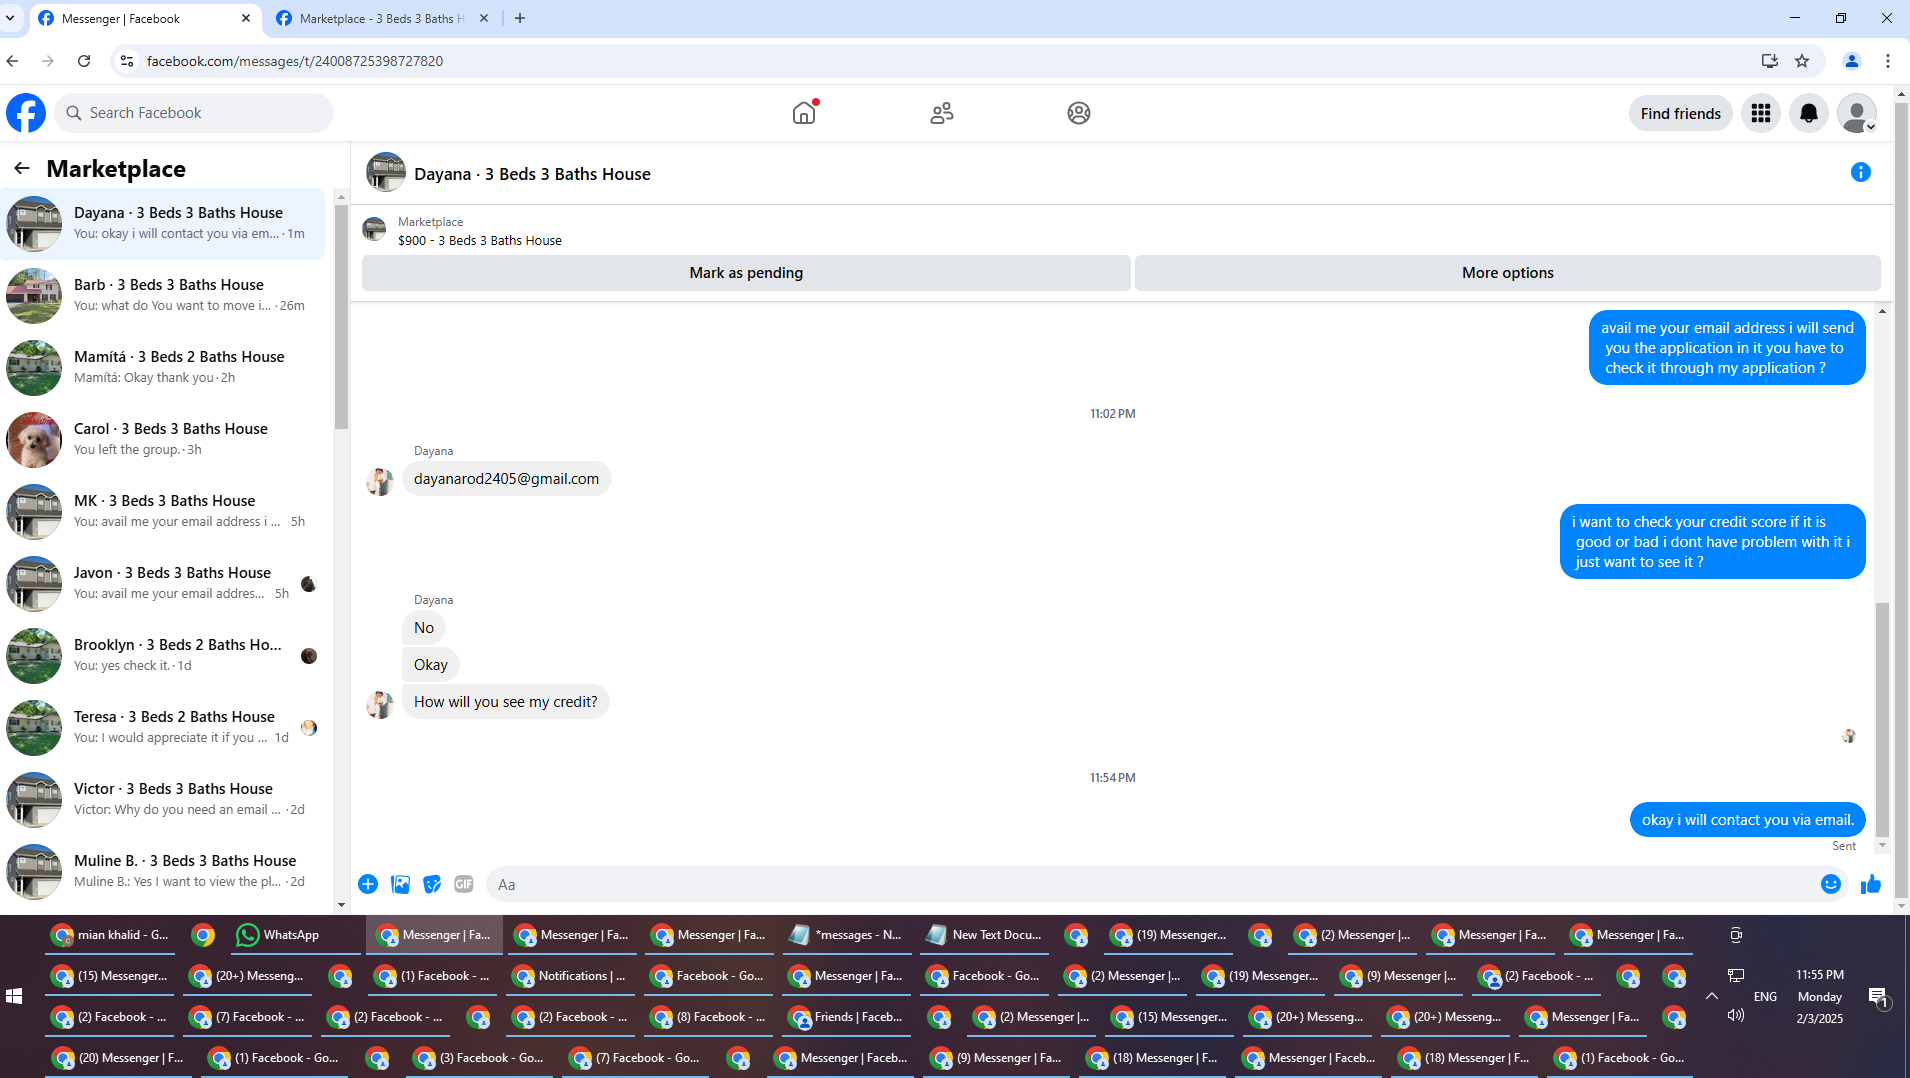Open the Brooklyn 3 Beds 2 Baths conversation

tap(163, 655)
